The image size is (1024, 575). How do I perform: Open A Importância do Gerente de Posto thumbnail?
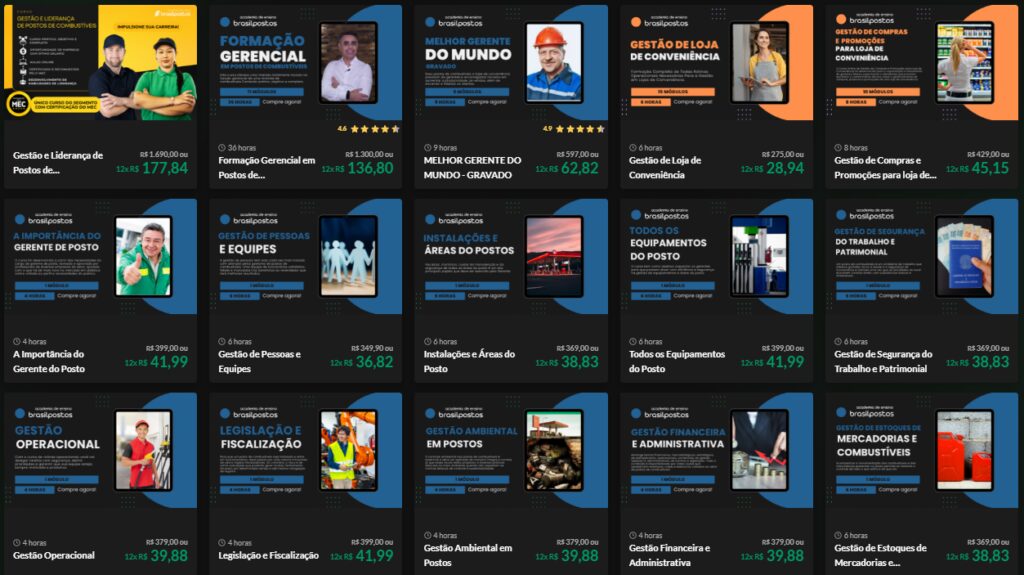click(x=101, y=256)
